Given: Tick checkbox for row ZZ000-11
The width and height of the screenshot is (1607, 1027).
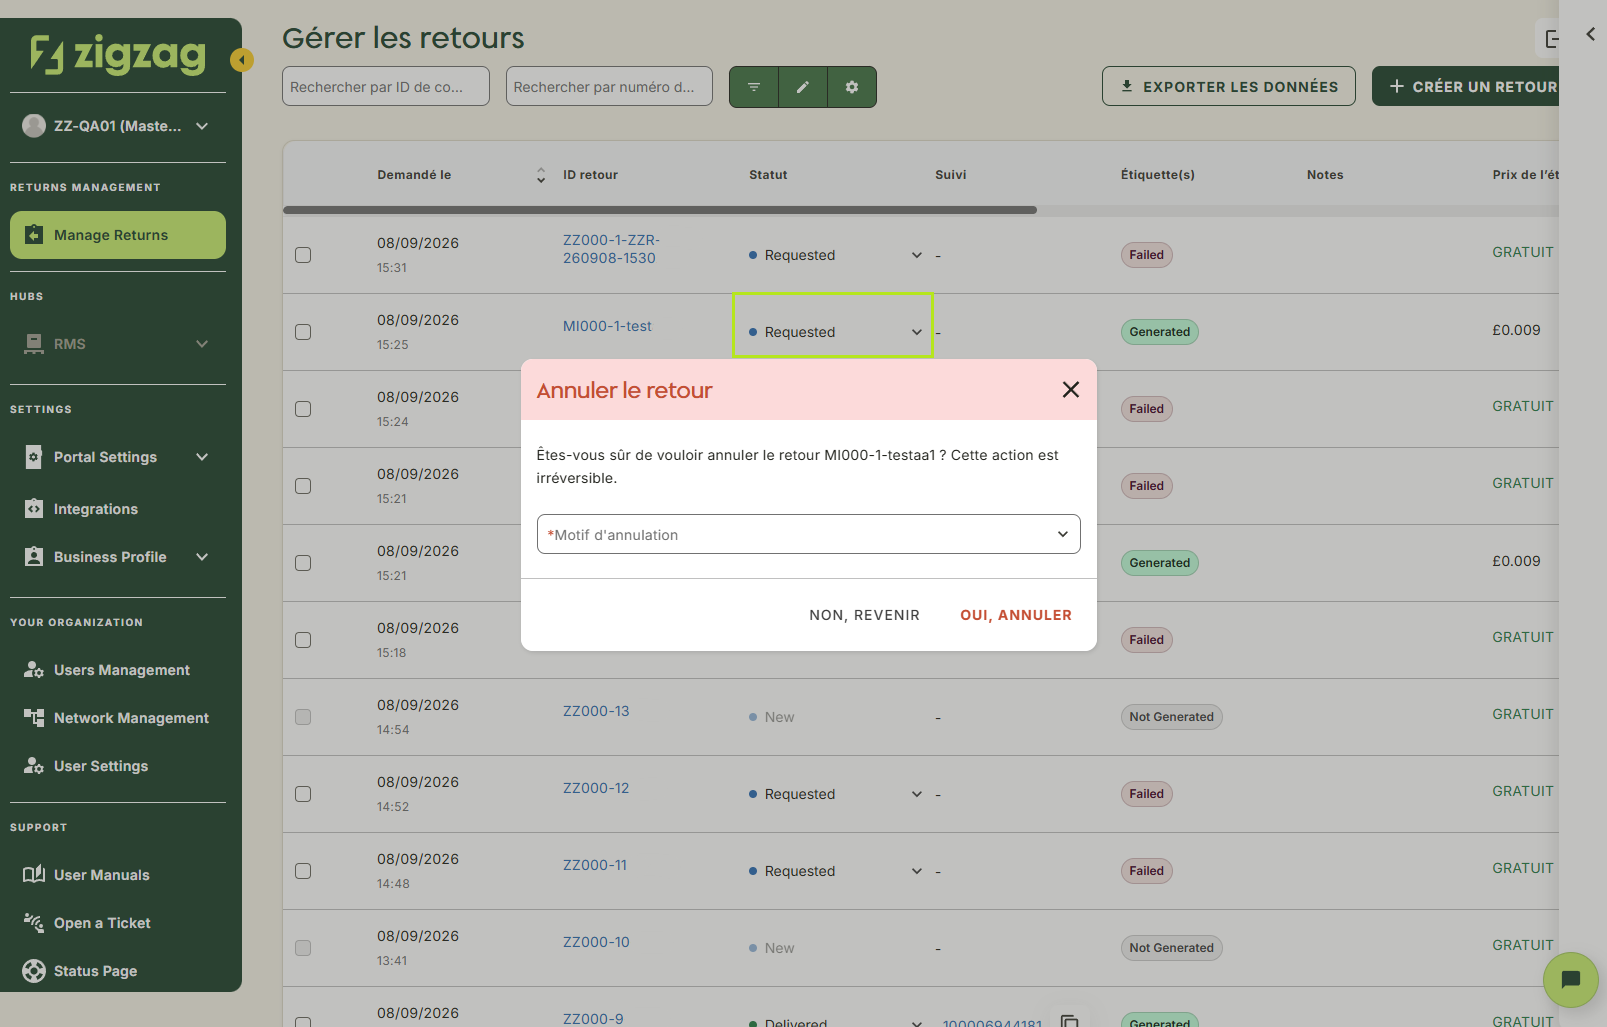Looking at the screenshot, I should click(303, 871).
